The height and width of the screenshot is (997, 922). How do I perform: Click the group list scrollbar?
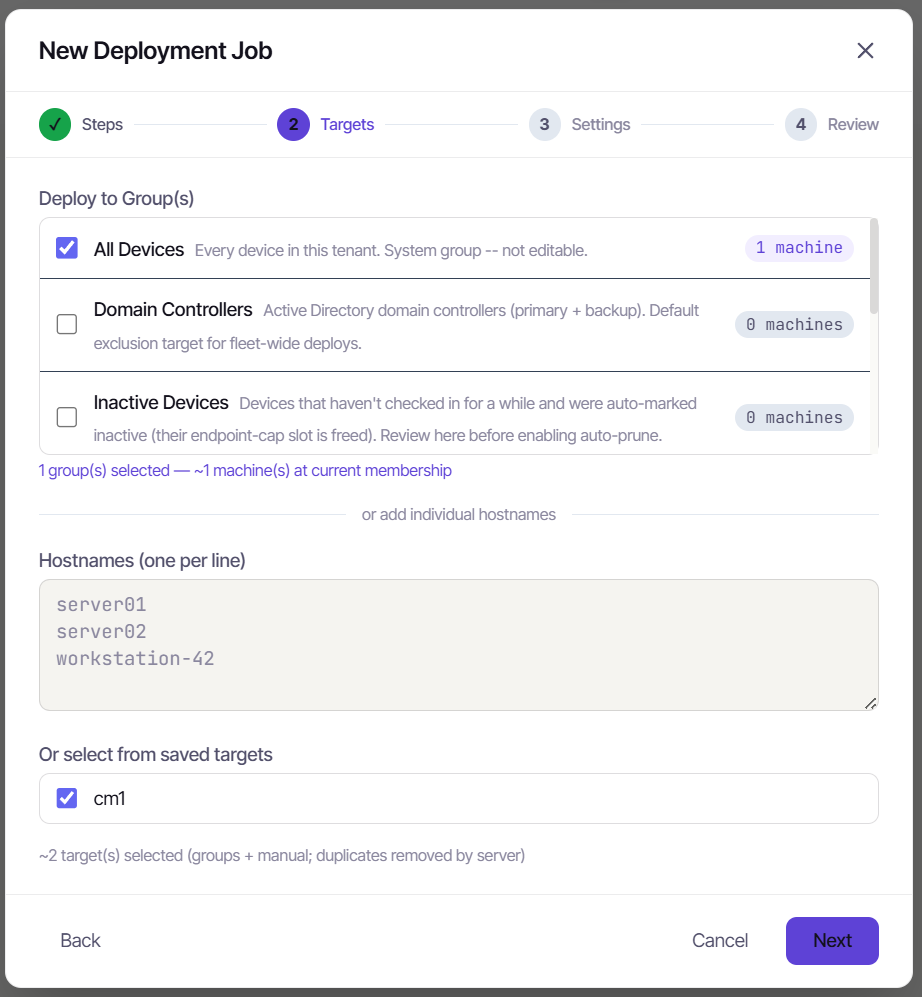coord(874,266)
